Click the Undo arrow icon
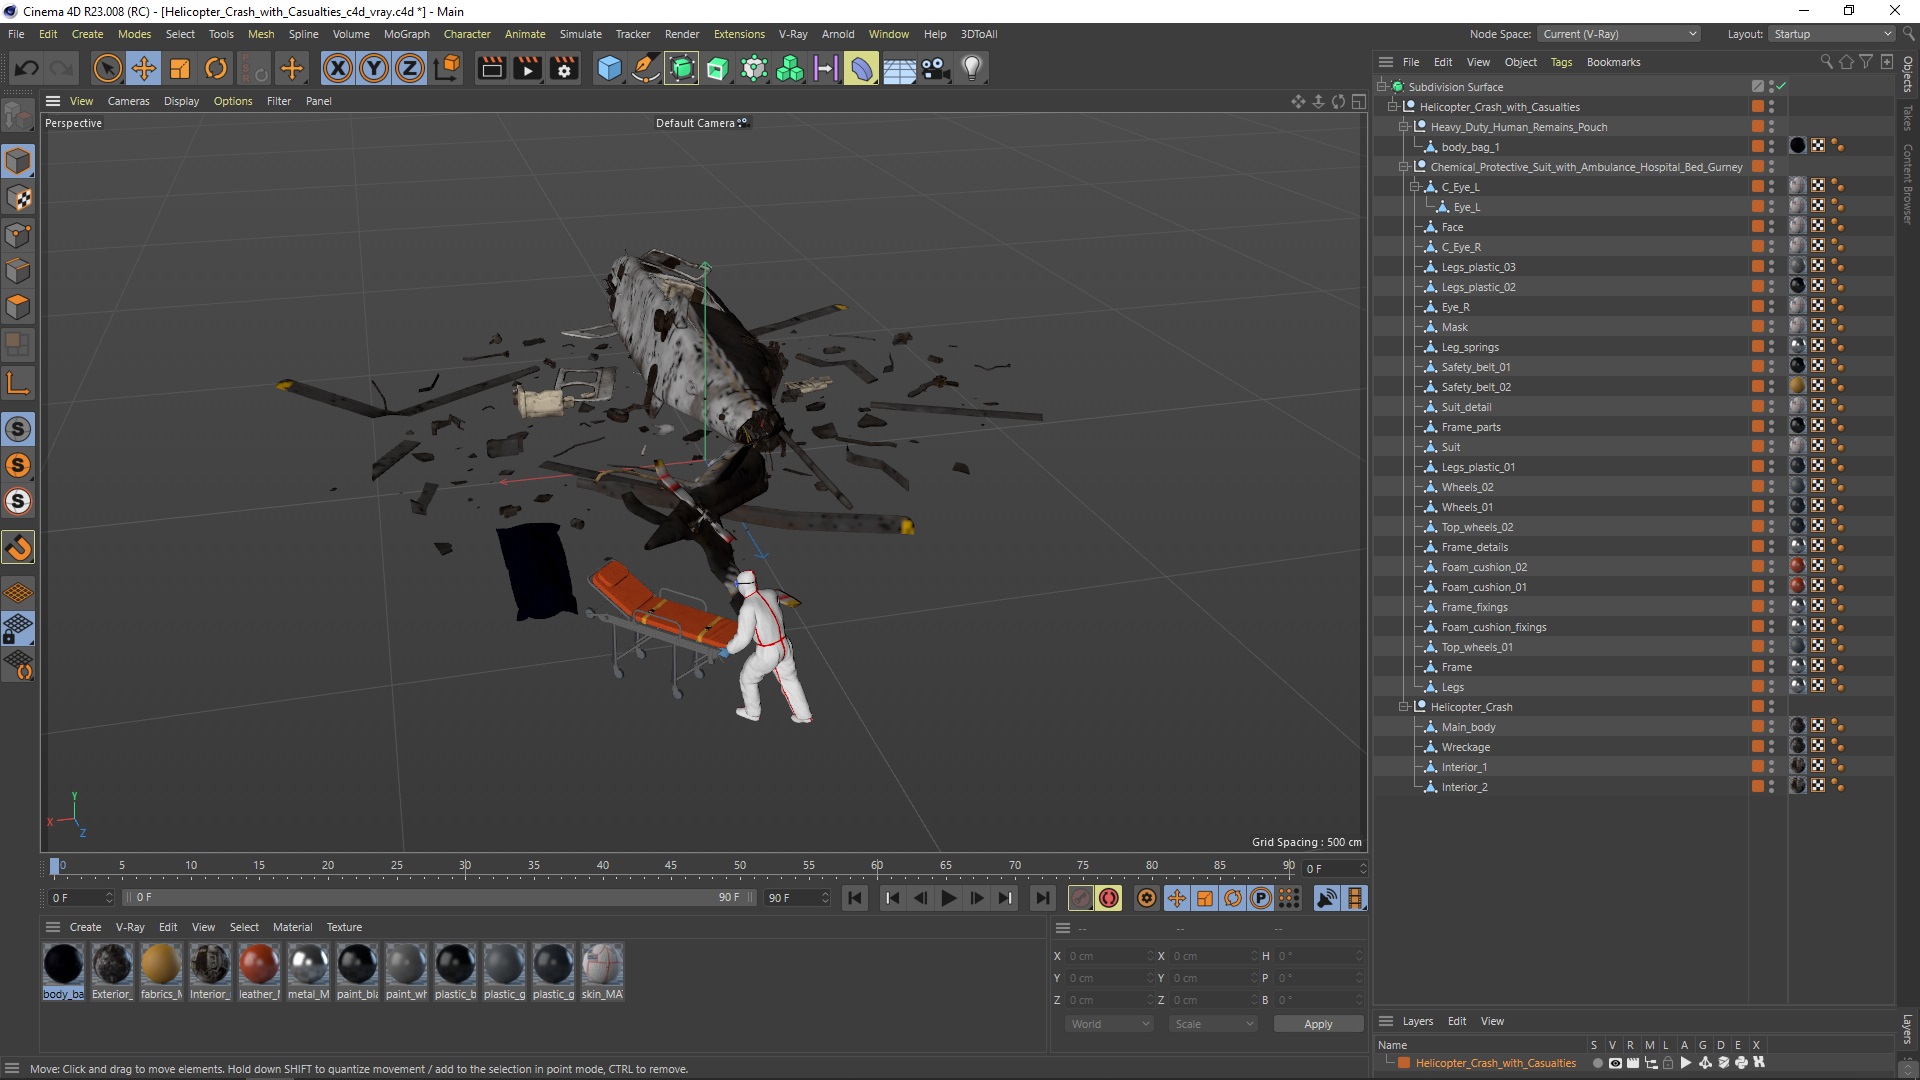The height and width of the screenshot is (1080, 1920). (x=27, y=68)
